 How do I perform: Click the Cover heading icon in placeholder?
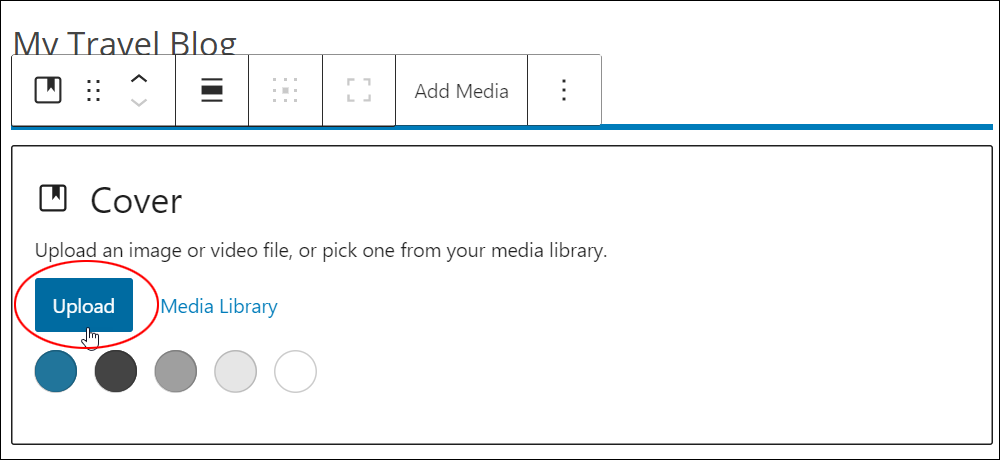[x=54, y=198]
